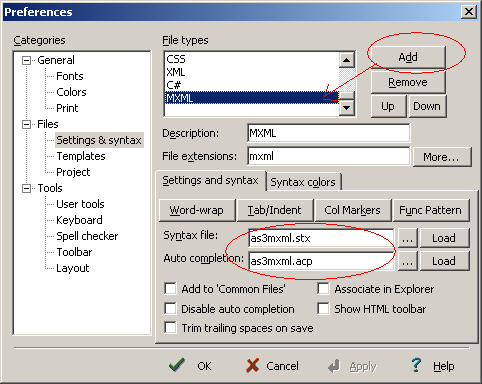Open the Func Pattern settings button
Viewport: 482px width, 384px height.
(x=431, y=210)
